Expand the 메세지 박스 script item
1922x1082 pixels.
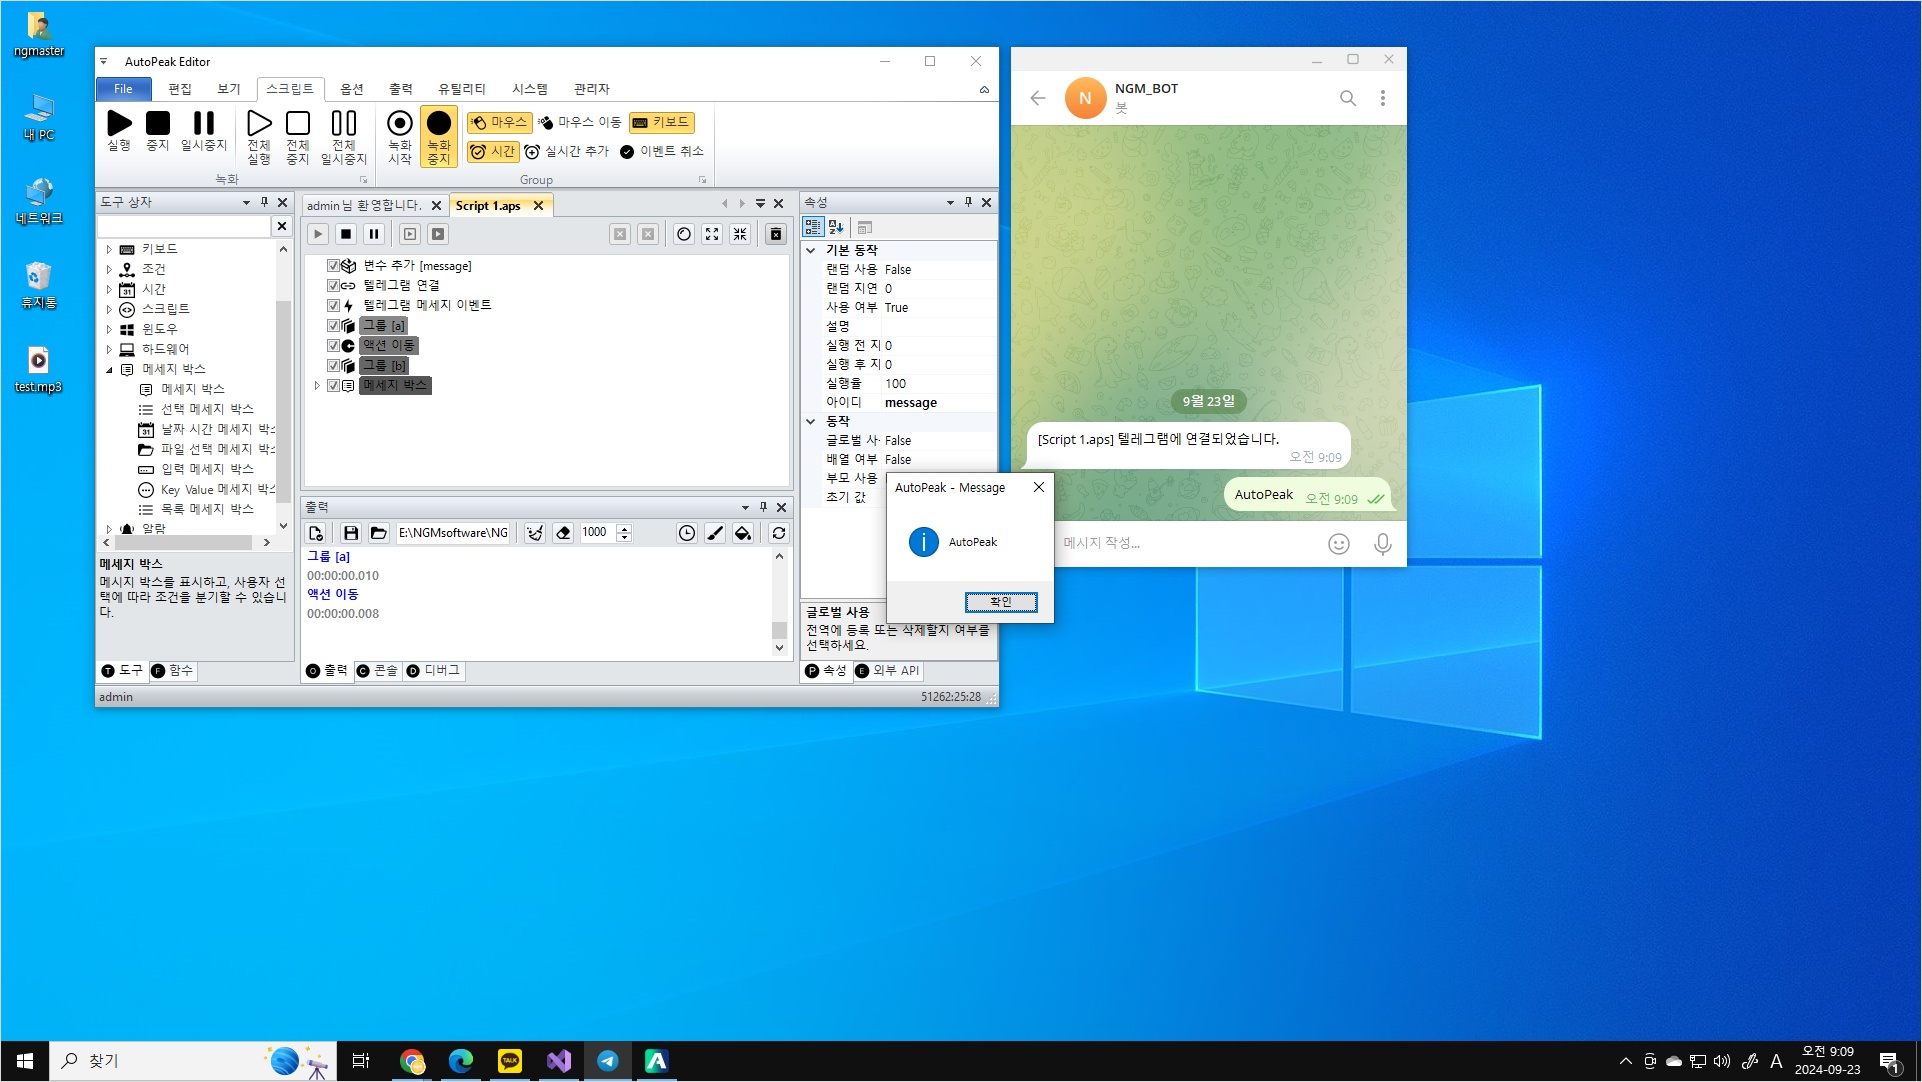(317, 385)
